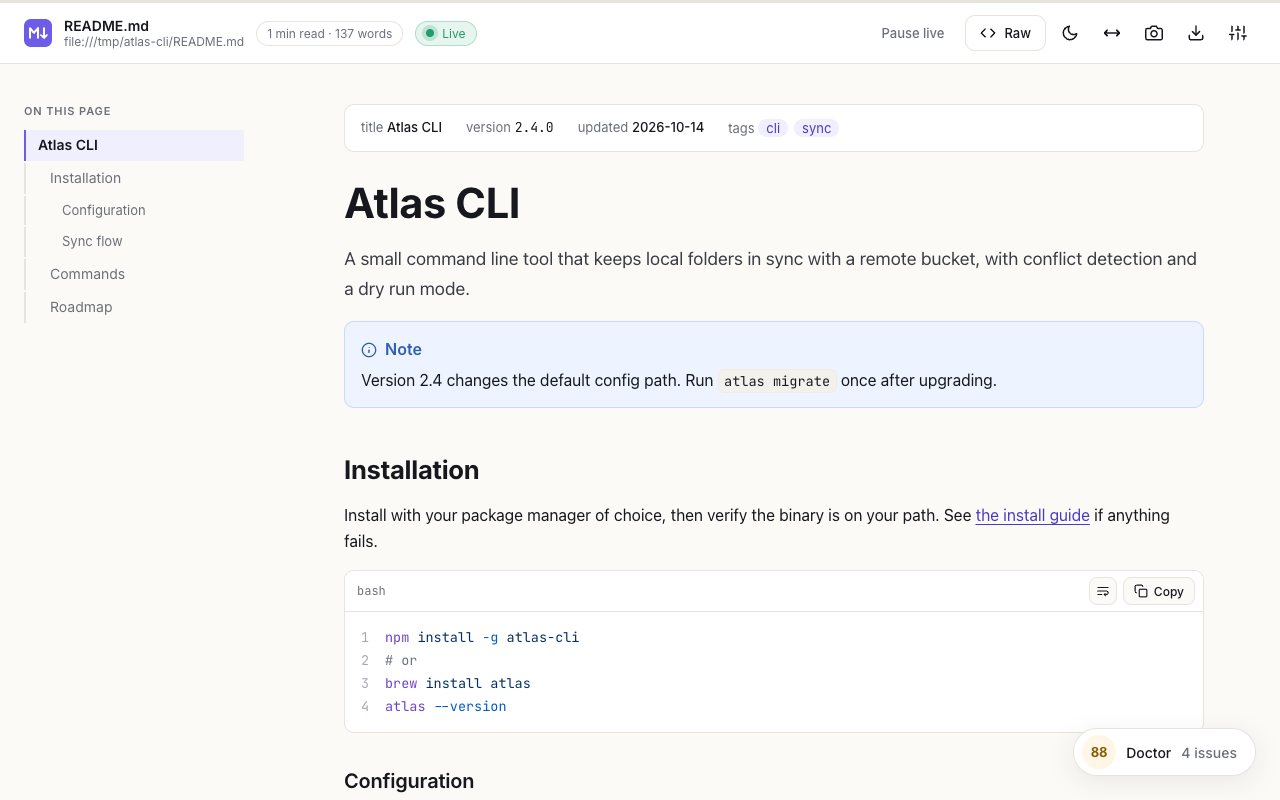
Task: Click the README.md file name
Action: click(106, 26)
